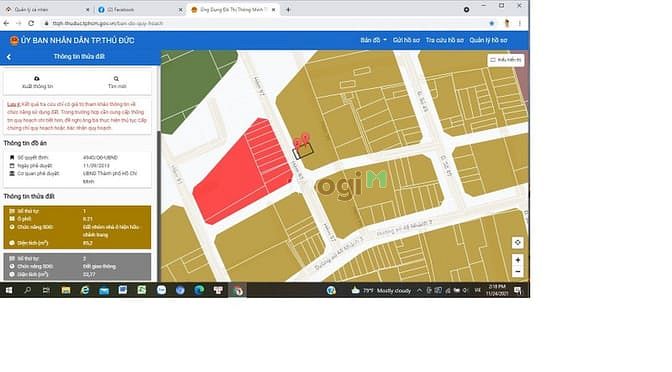The height and width of the screenshot is (372, 672).
Task: Open File Explorer from the taskbar
Action: (66, 290)
